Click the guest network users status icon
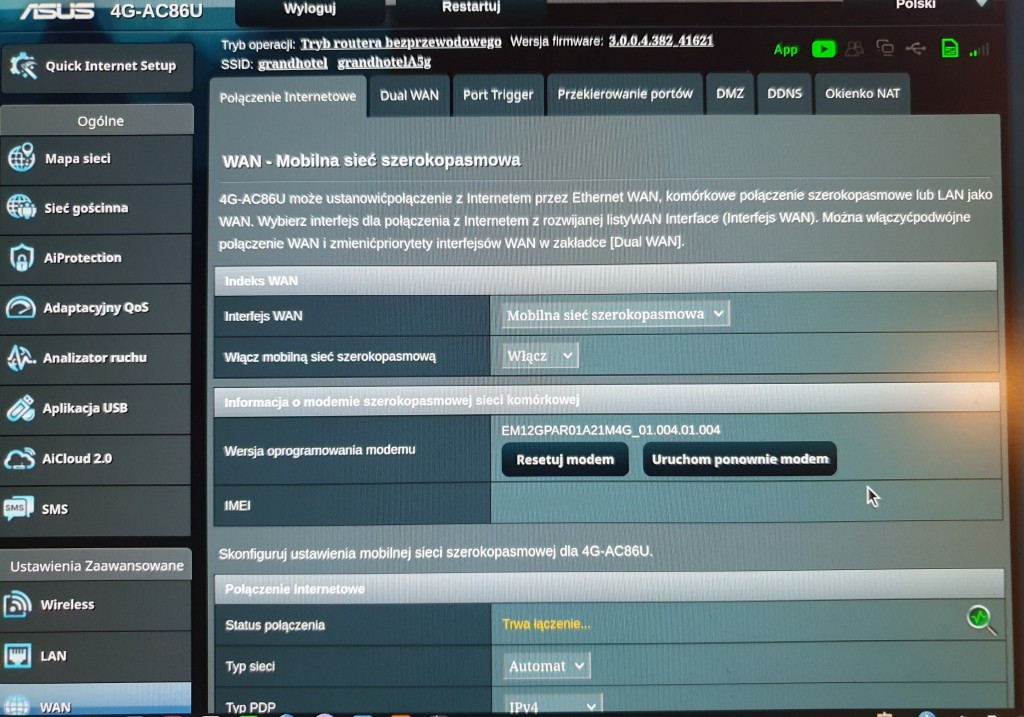 (854, 48)
